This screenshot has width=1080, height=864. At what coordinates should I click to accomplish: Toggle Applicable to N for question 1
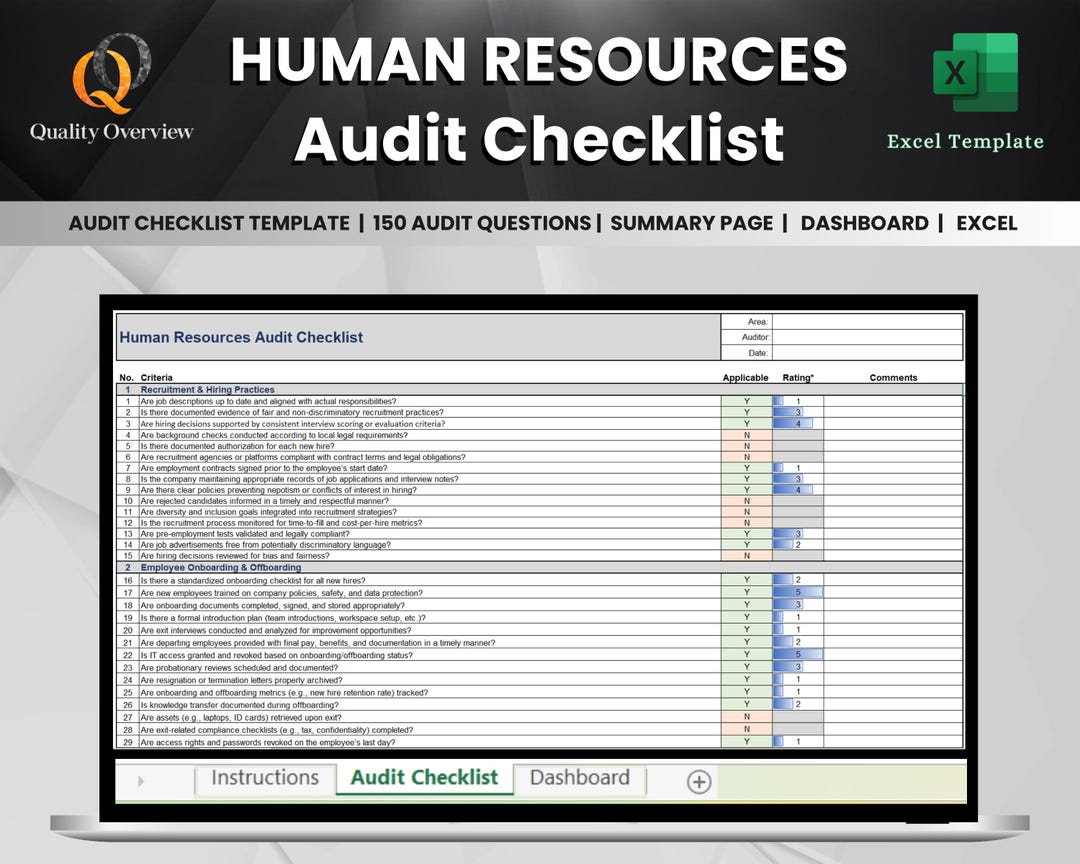(x=746, y=400)
